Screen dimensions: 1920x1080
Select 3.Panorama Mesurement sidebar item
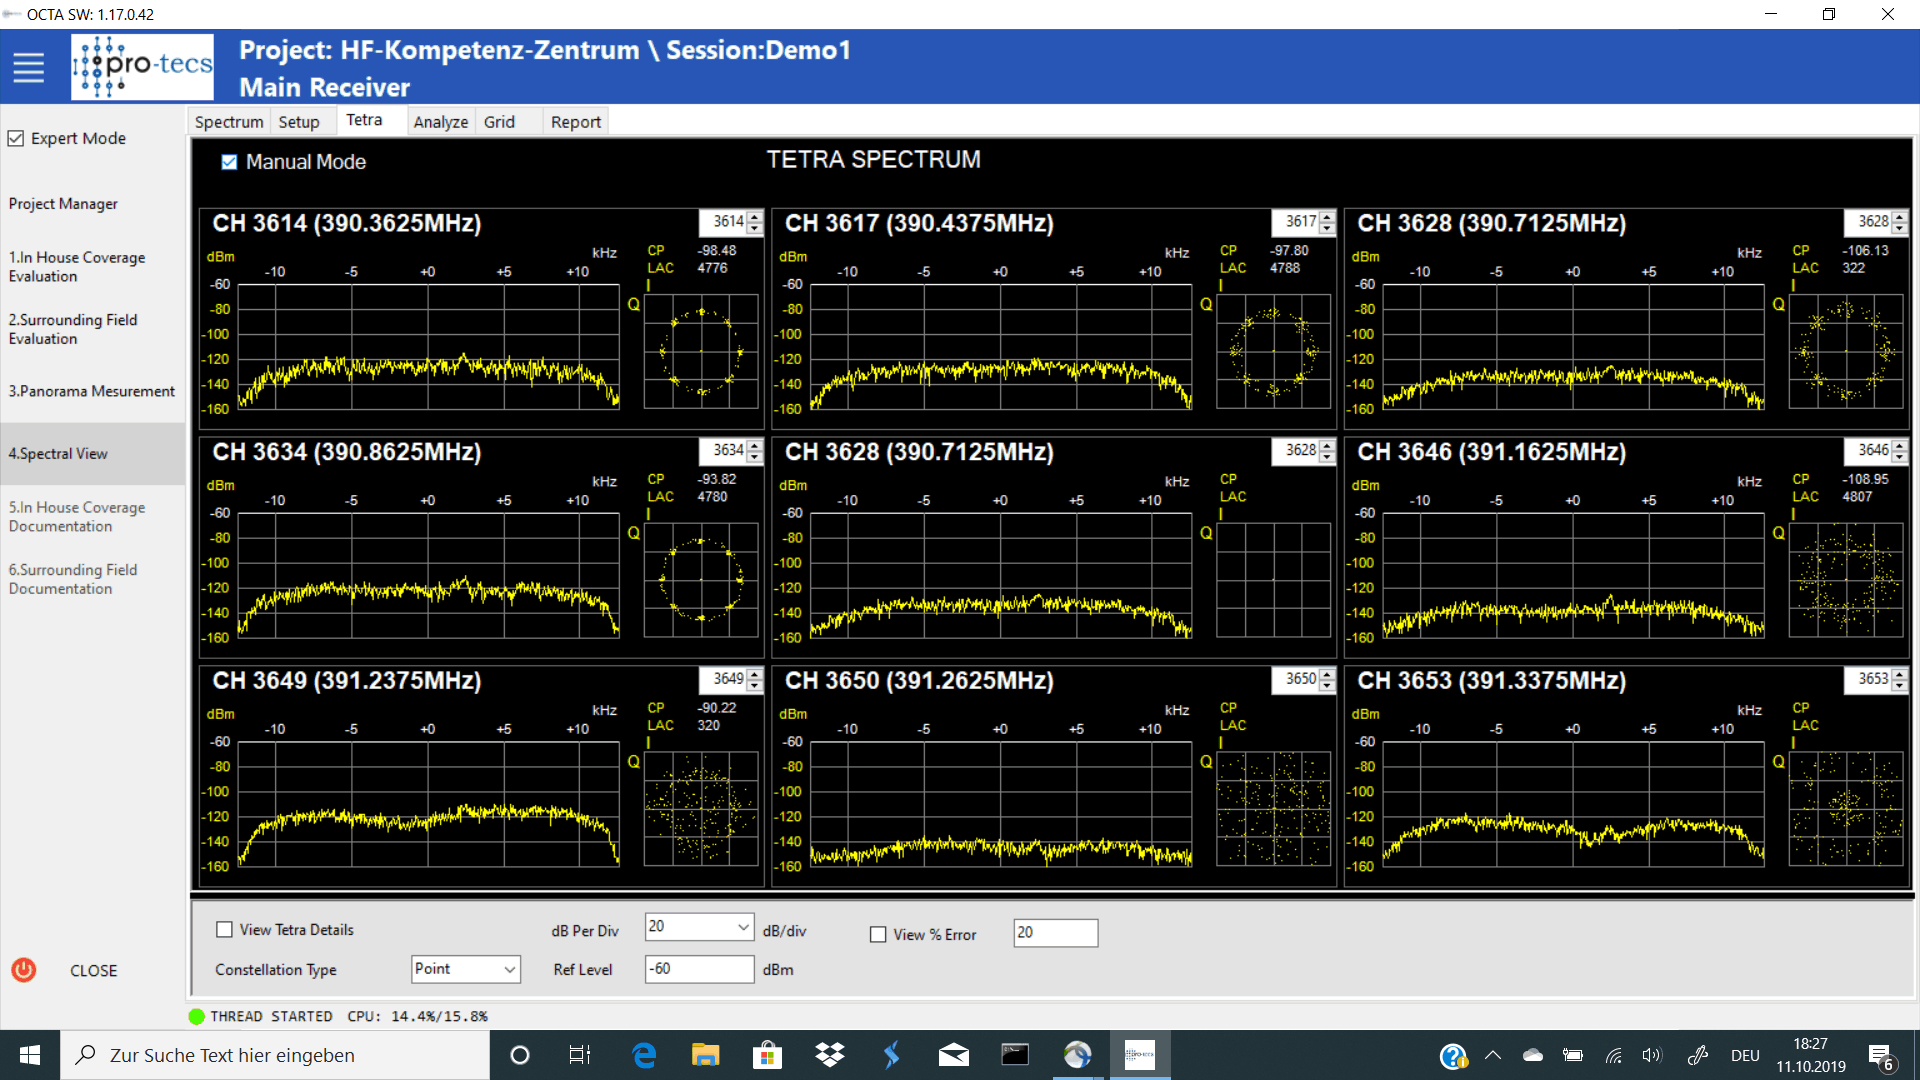pos(91,391)
